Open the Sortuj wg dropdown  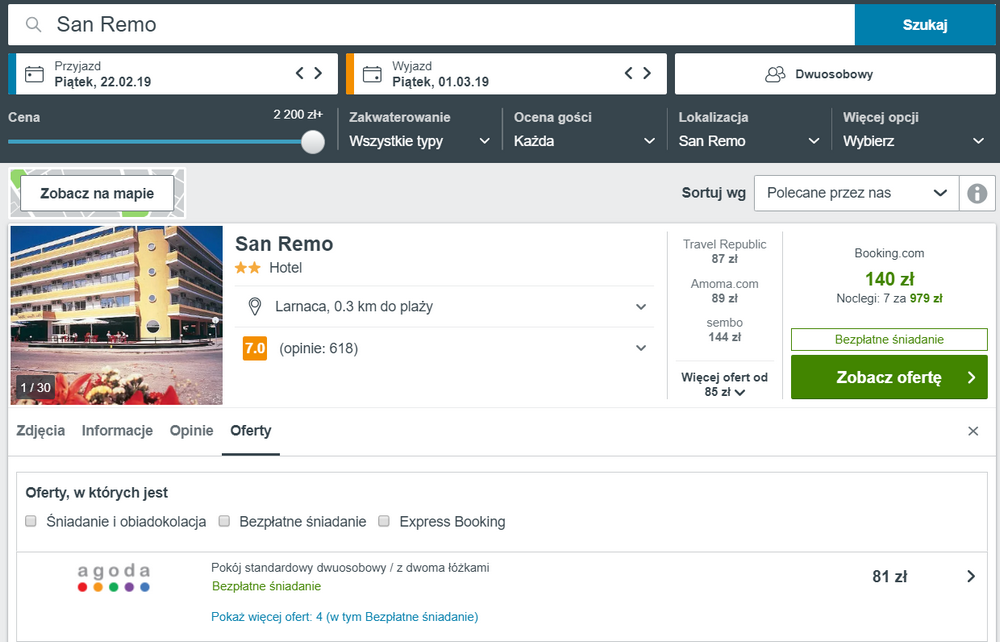[857, 193]
